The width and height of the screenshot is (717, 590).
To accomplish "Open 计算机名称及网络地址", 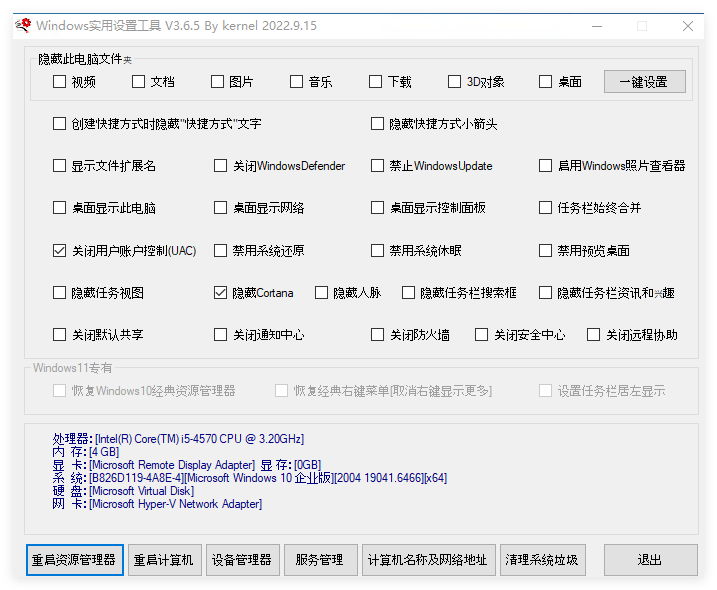I will (x=428, y=560).
